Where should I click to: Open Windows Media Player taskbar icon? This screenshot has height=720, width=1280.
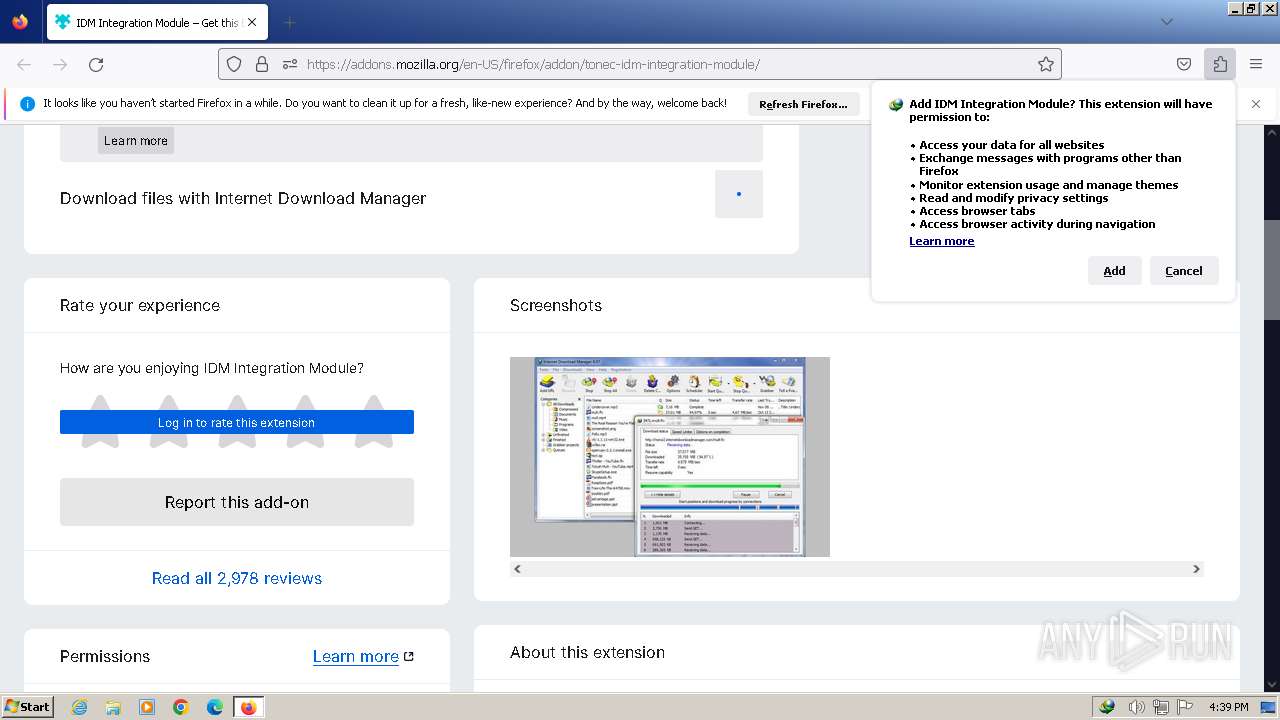[x=147, y=707]
